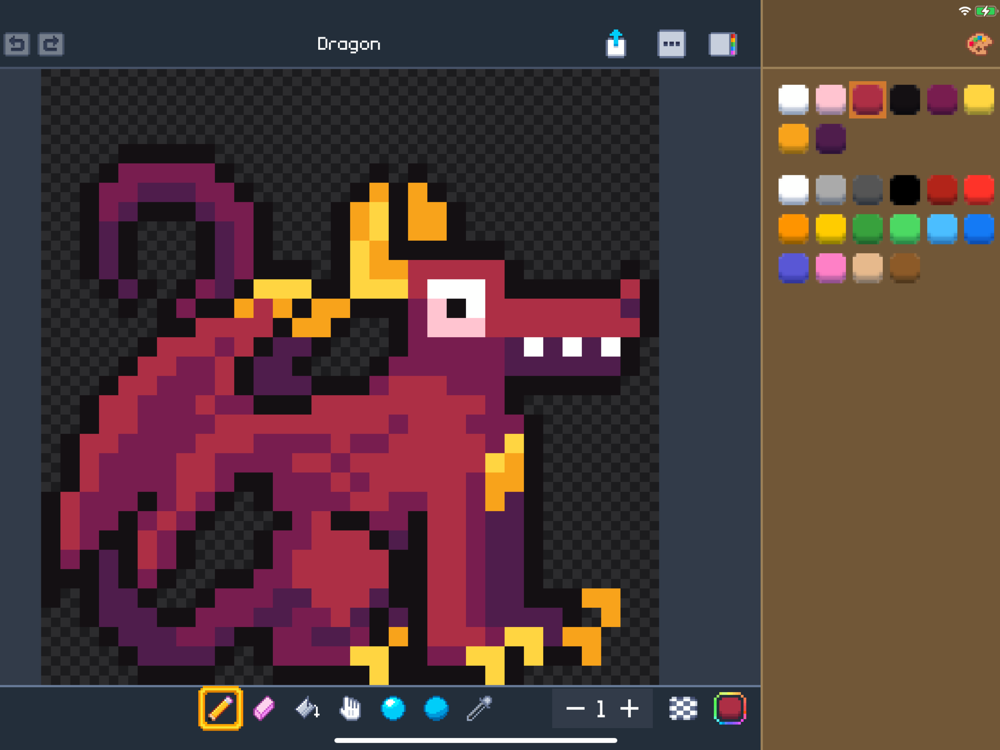Open the Share export icon
Viewport: 1000px width, 750px height.
(x=616, y=44)
